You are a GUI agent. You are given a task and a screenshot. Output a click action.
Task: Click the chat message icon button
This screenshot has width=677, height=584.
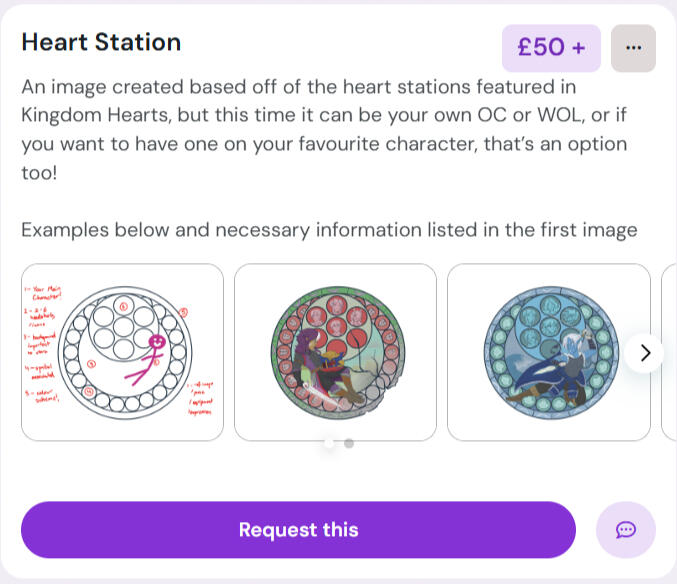pyautogui.click(x=625, y=530)
